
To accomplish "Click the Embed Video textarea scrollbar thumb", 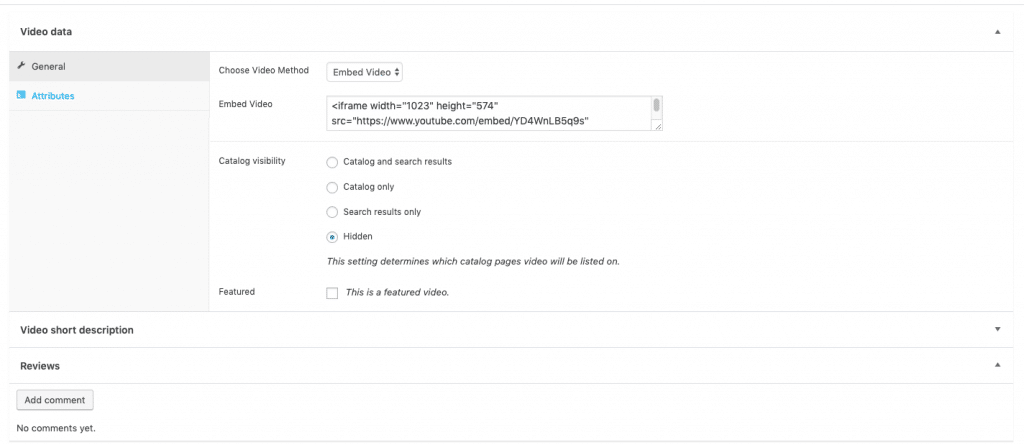I will [x=656, y=105].
